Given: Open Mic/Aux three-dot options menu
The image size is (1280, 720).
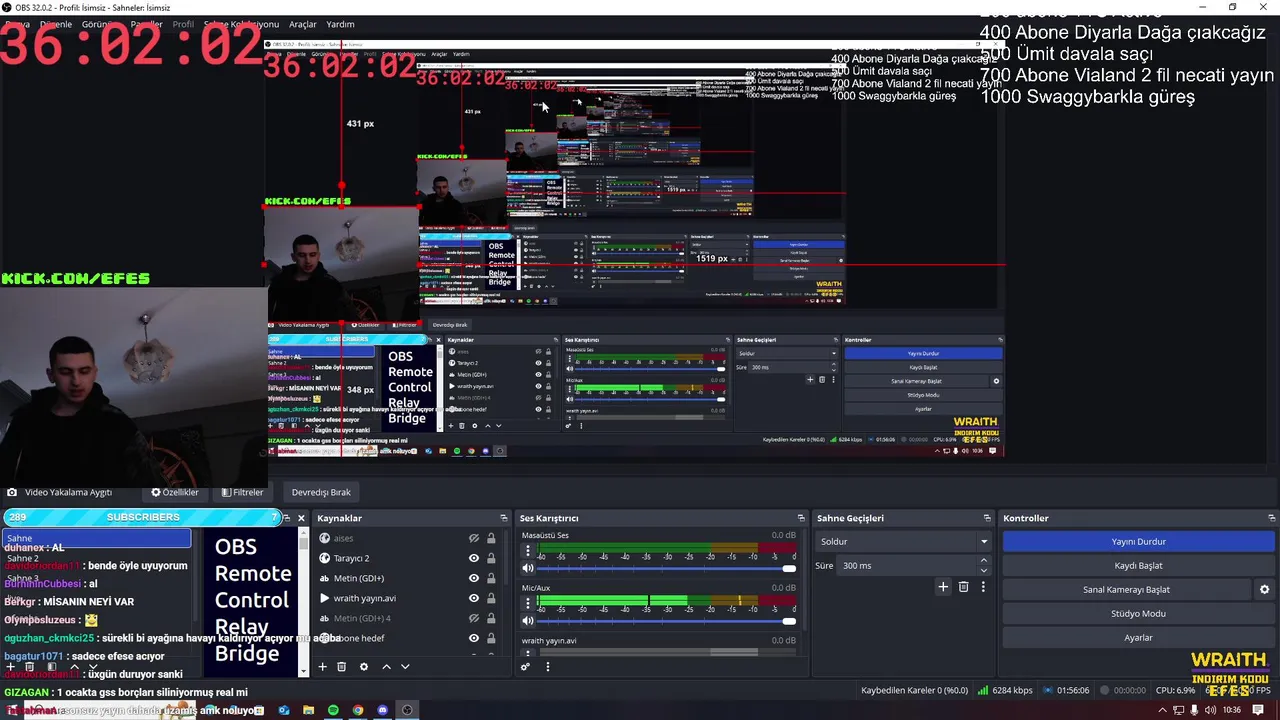Looking at the screenshot, I should (x=528, y=604).
